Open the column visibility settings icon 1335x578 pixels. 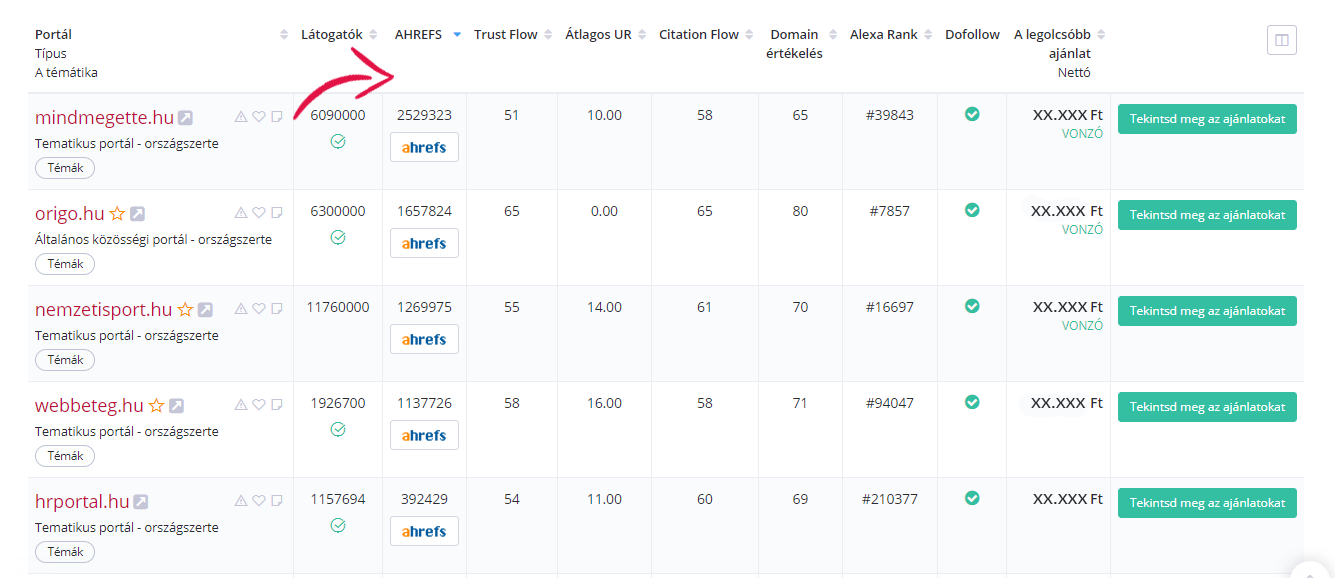[x=1282, y=40]
